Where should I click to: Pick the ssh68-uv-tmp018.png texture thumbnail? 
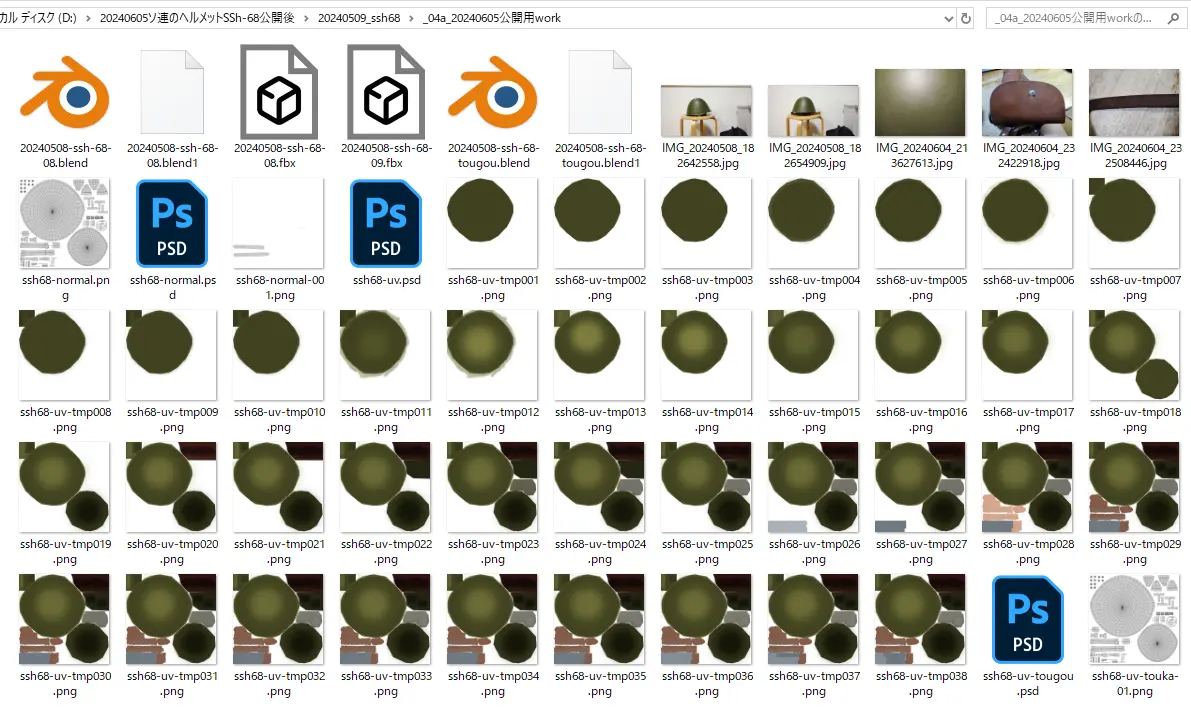point(1134,356)
